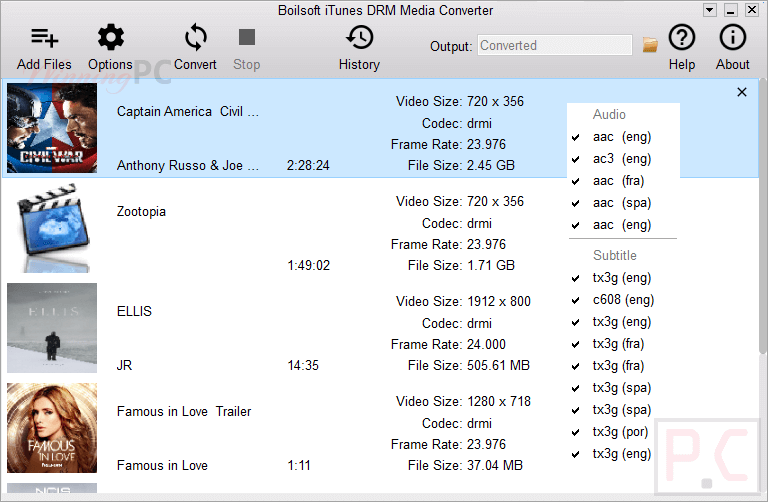The width and height of the screenshot is (768, 502).
Task: Click Video Size 1280 x 718 value
Action: [x=499, y=402]
